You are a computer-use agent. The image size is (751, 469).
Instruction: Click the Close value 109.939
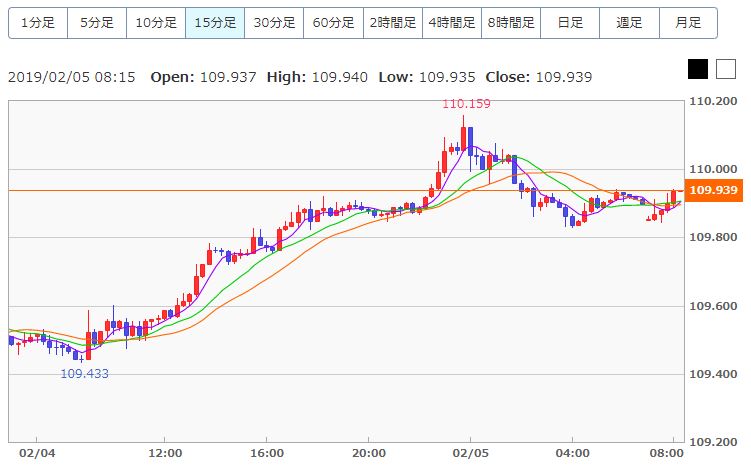564,77
